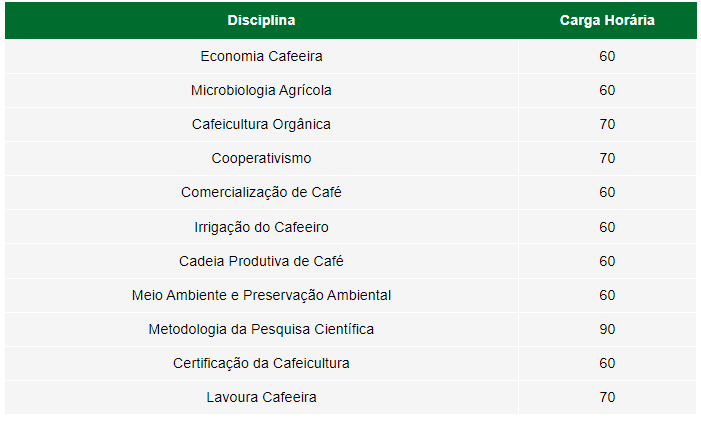Image resolution: width=701 pixels, height=421 pixels.
Task: Click the Disciplina column header
Action: click(261, 20)
